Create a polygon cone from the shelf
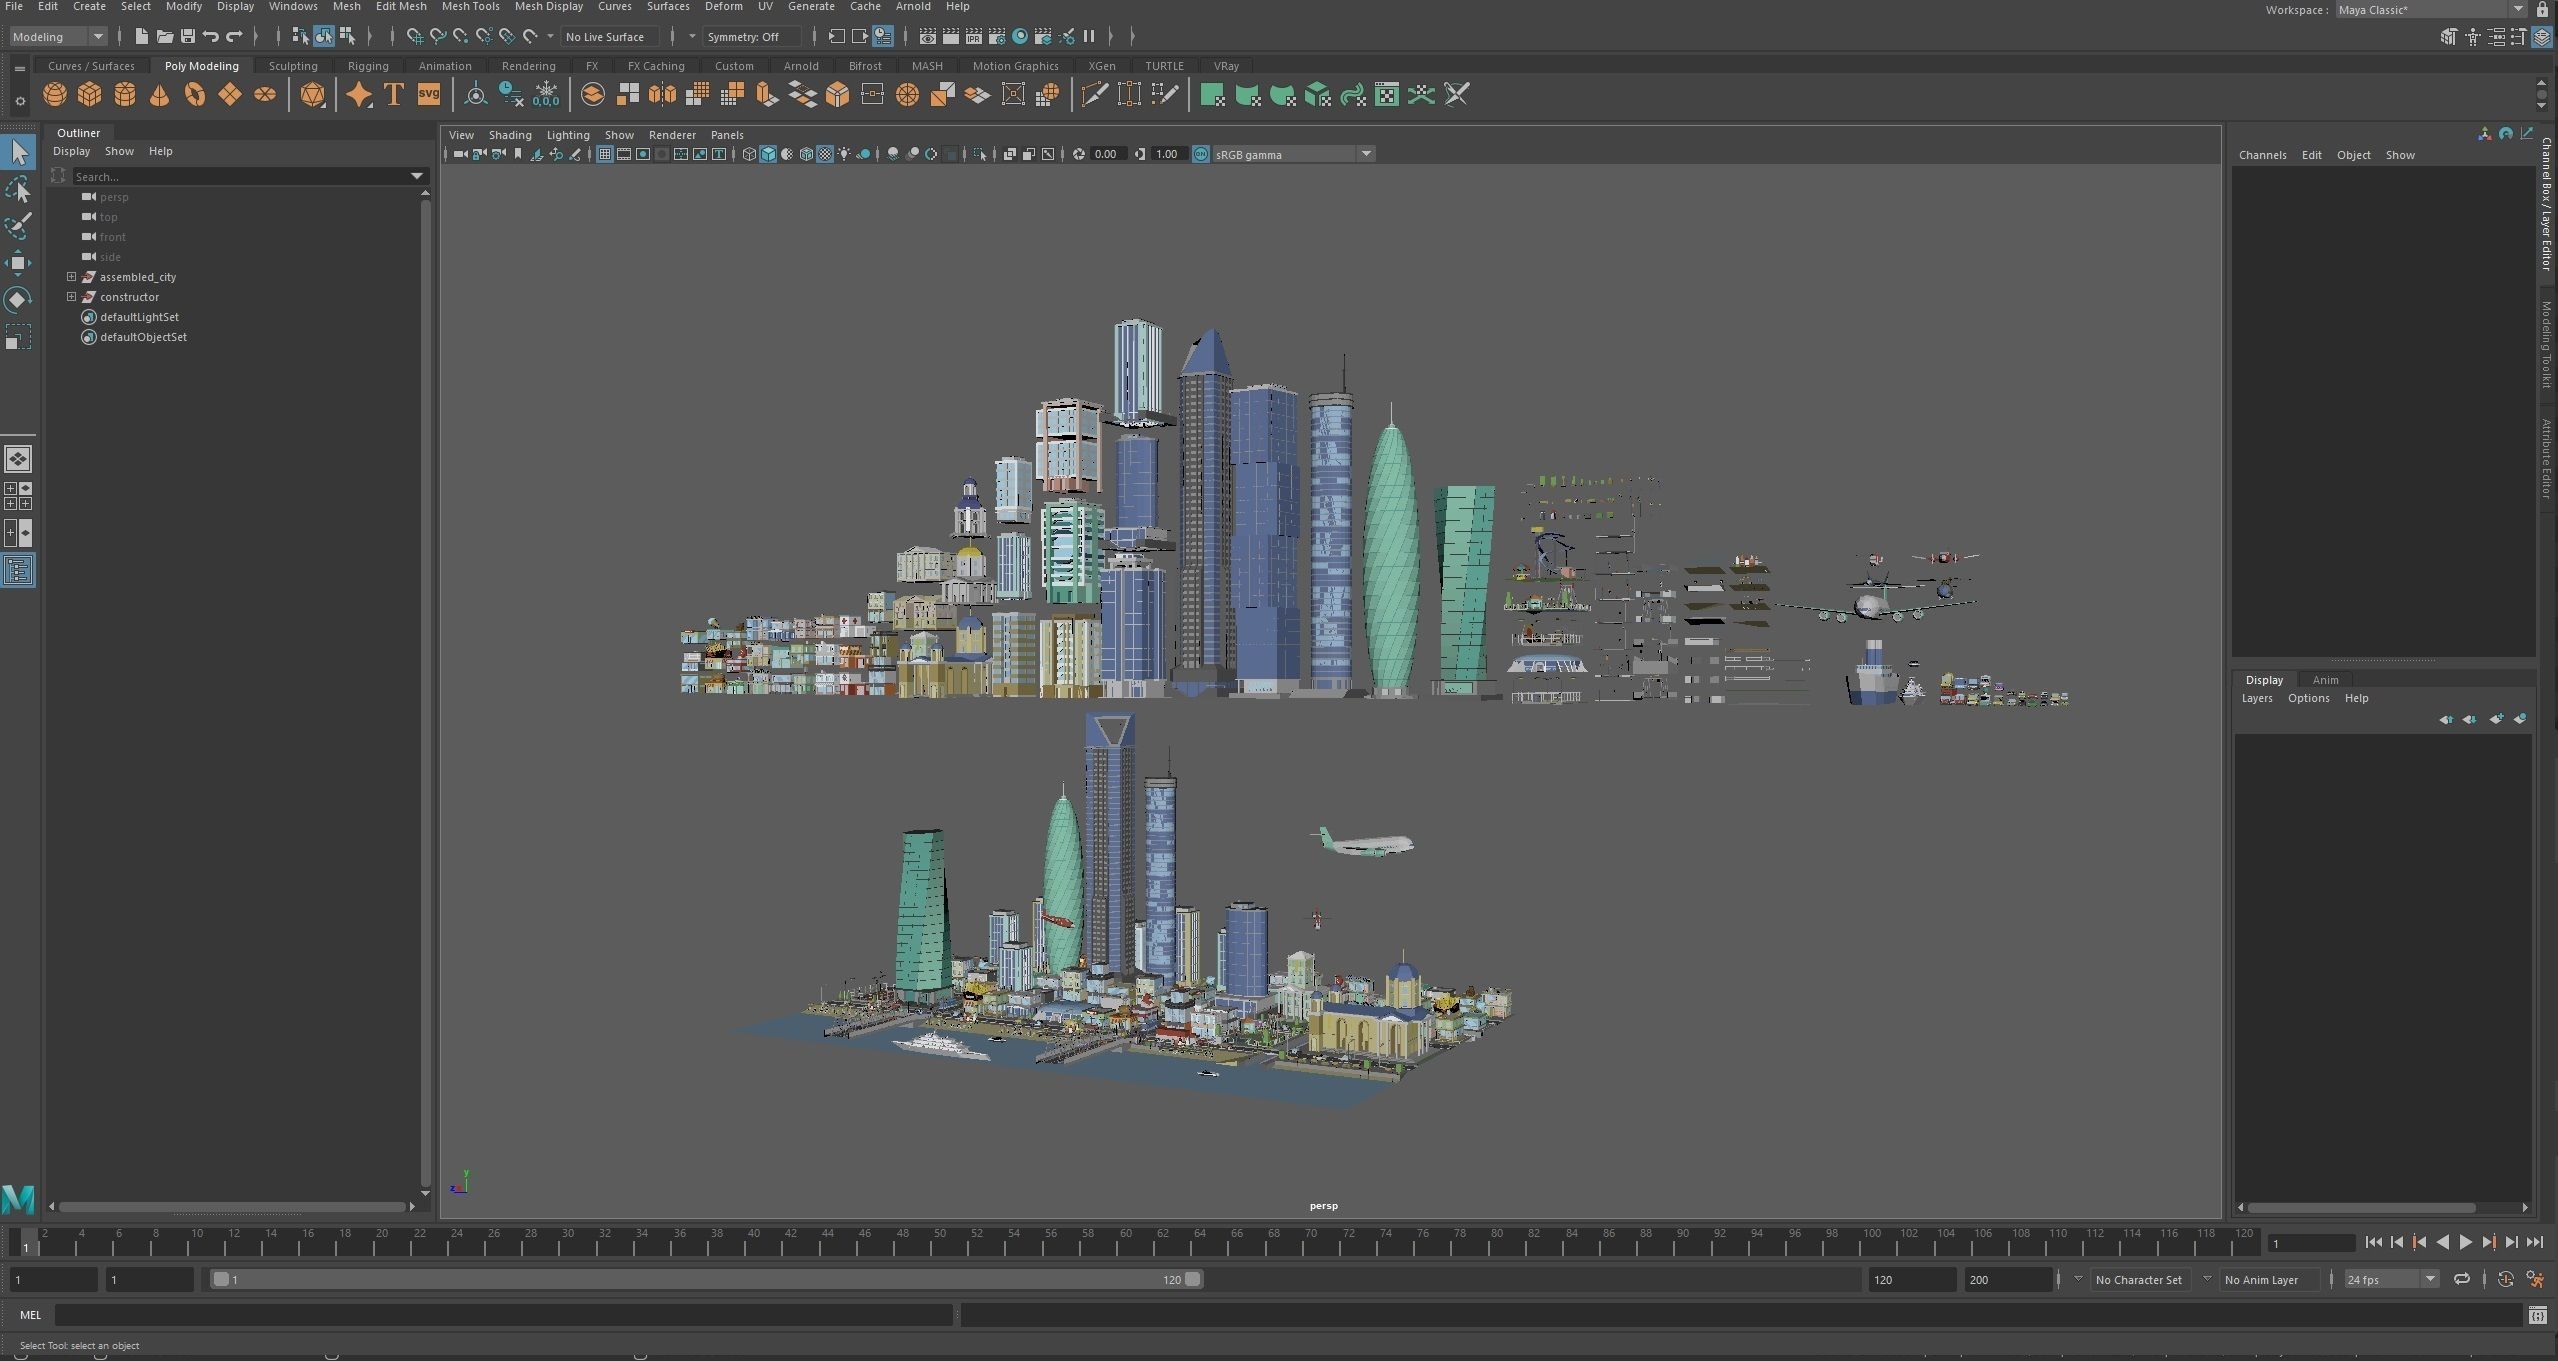Screen dimensions: 2558x1361 click(x=159, y=95)
